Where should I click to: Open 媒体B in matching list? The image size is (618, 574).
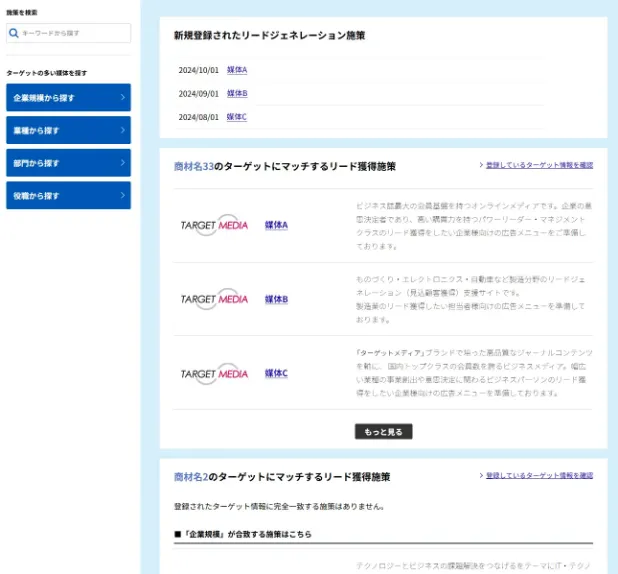pos(276,299)
